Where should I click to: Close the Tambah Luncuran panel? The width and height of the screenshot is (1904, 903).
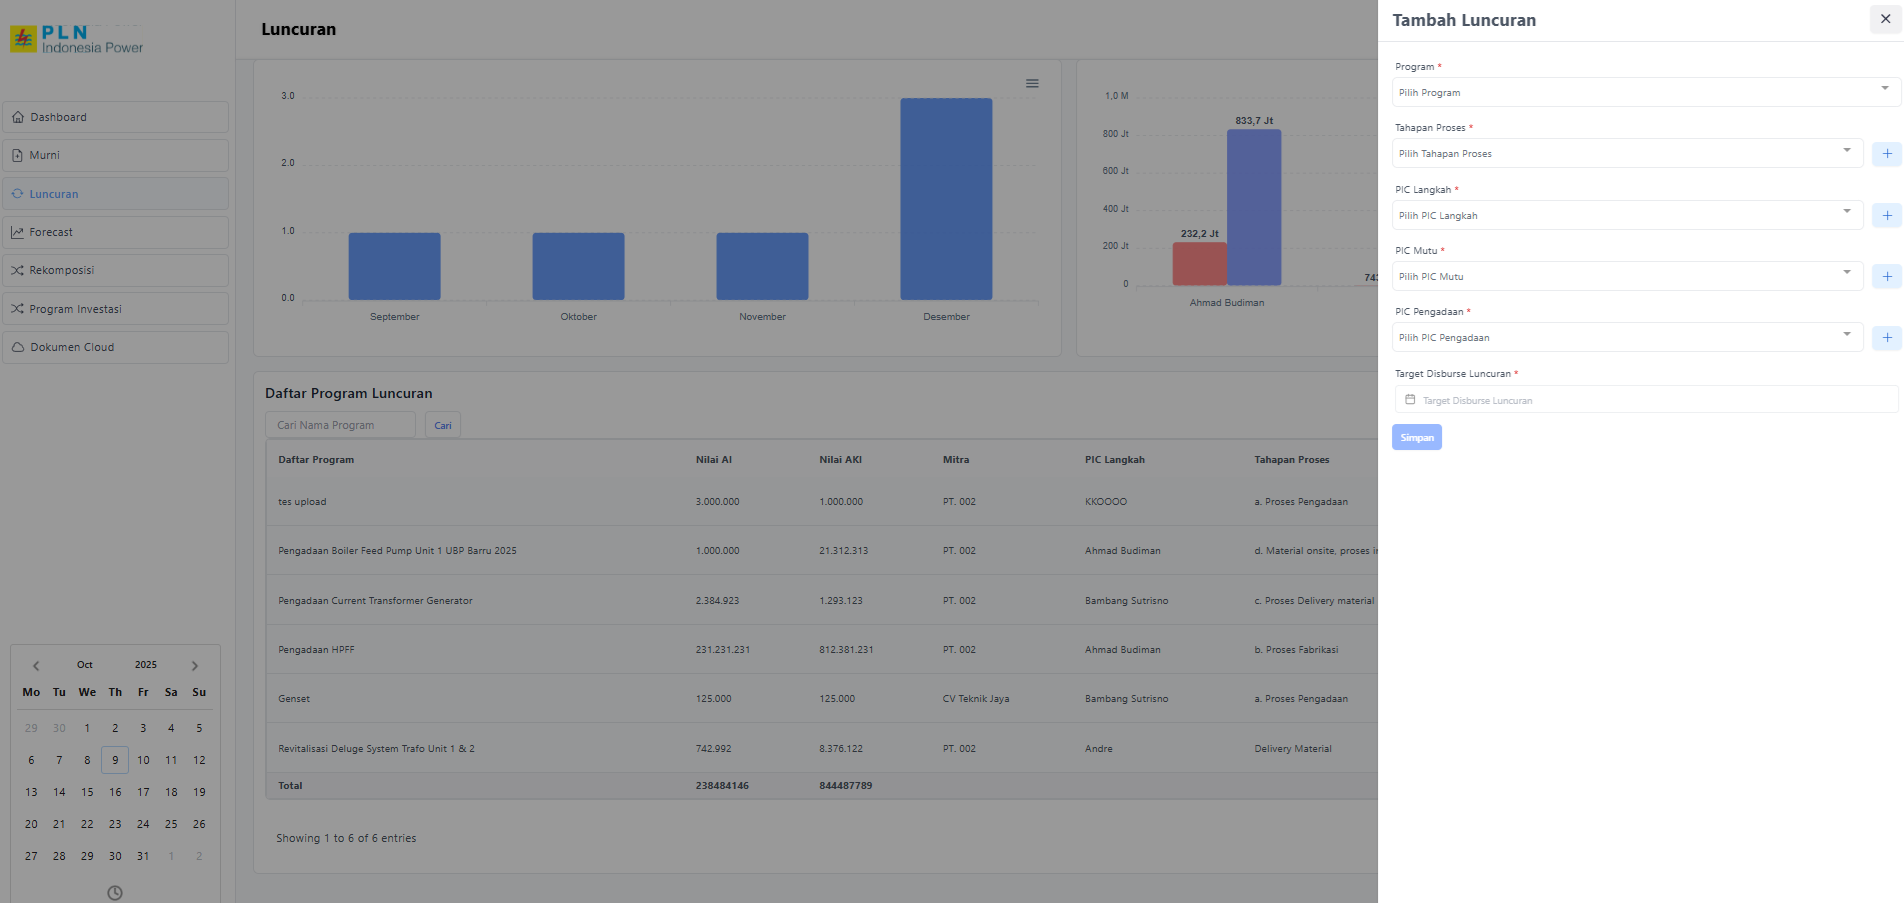(1885, 20)
